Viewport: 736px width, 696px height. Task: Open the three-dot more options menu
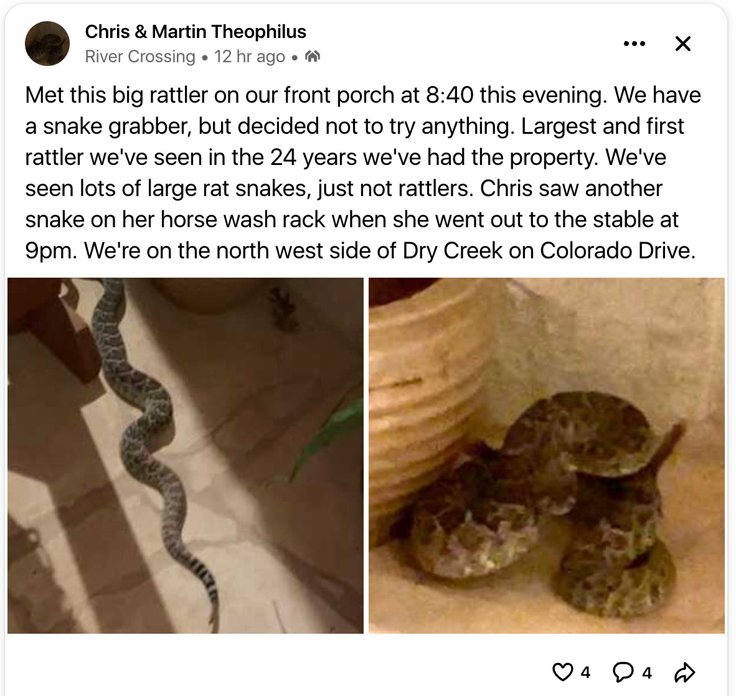pyautogui.click(x=634, y=44)
